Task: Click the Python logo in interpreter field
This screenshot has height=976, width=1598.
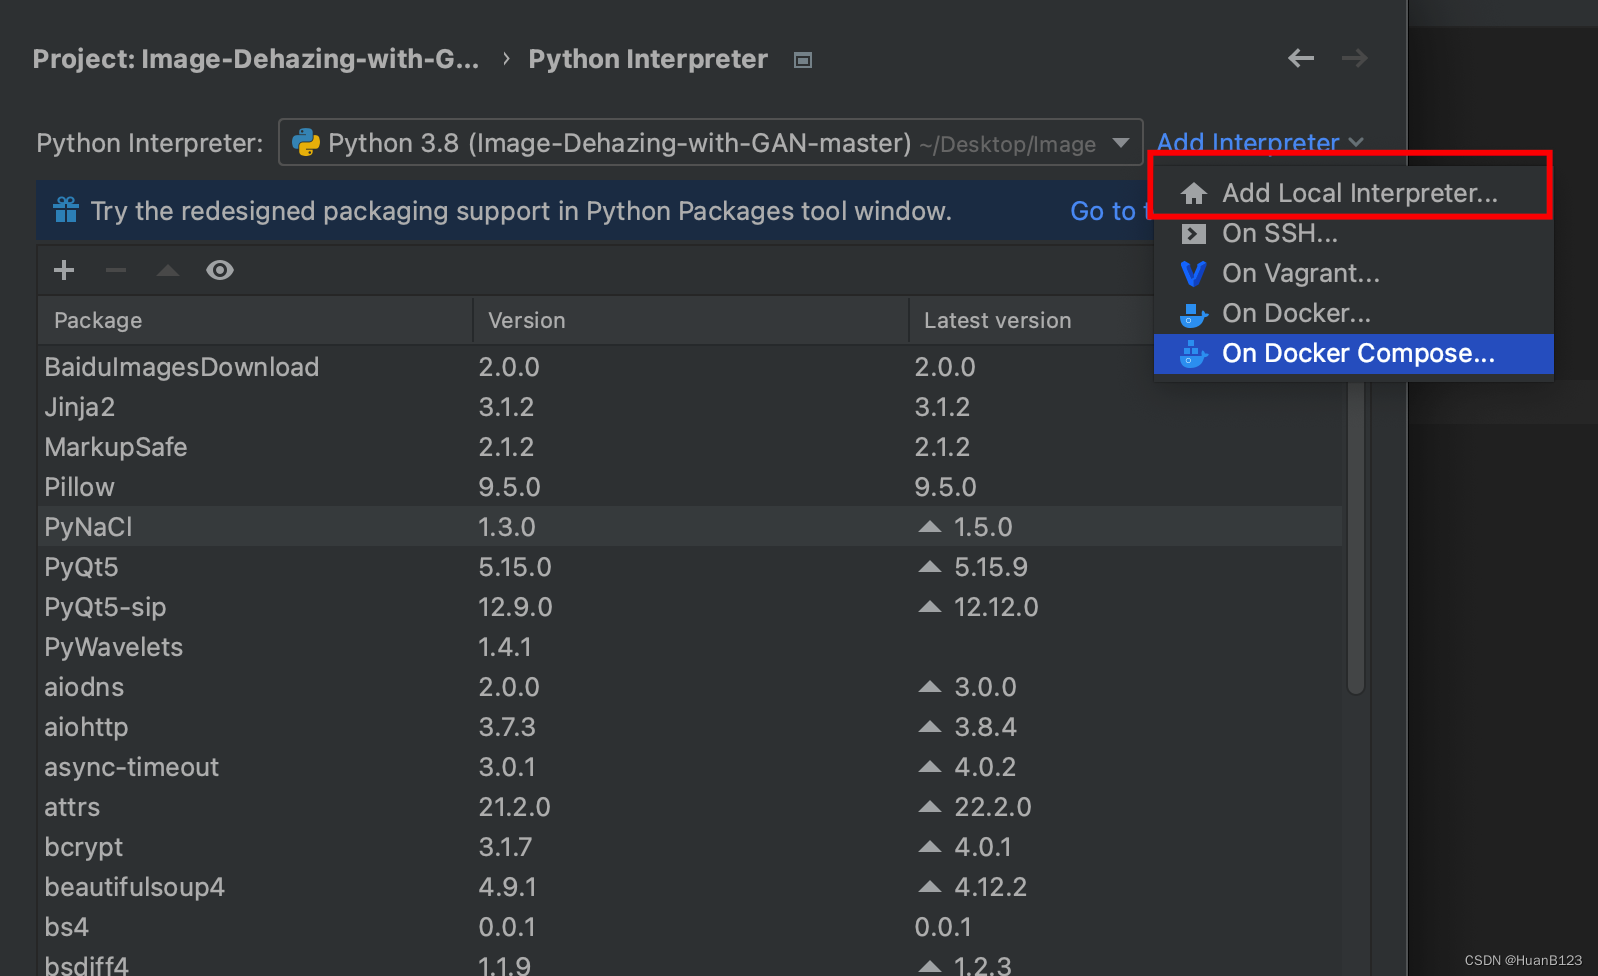Action: click(x=305, y=143)
